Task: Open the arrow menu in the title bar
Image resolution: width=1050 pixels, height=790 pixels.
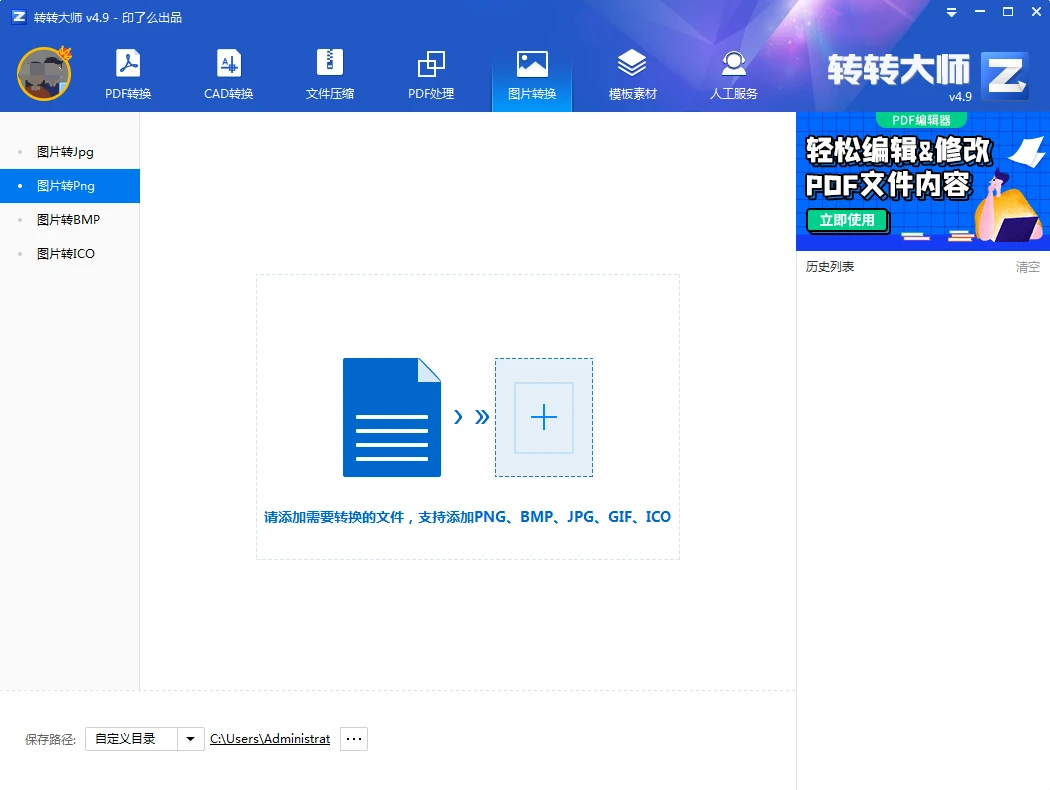Action: [x=949, y=13]
